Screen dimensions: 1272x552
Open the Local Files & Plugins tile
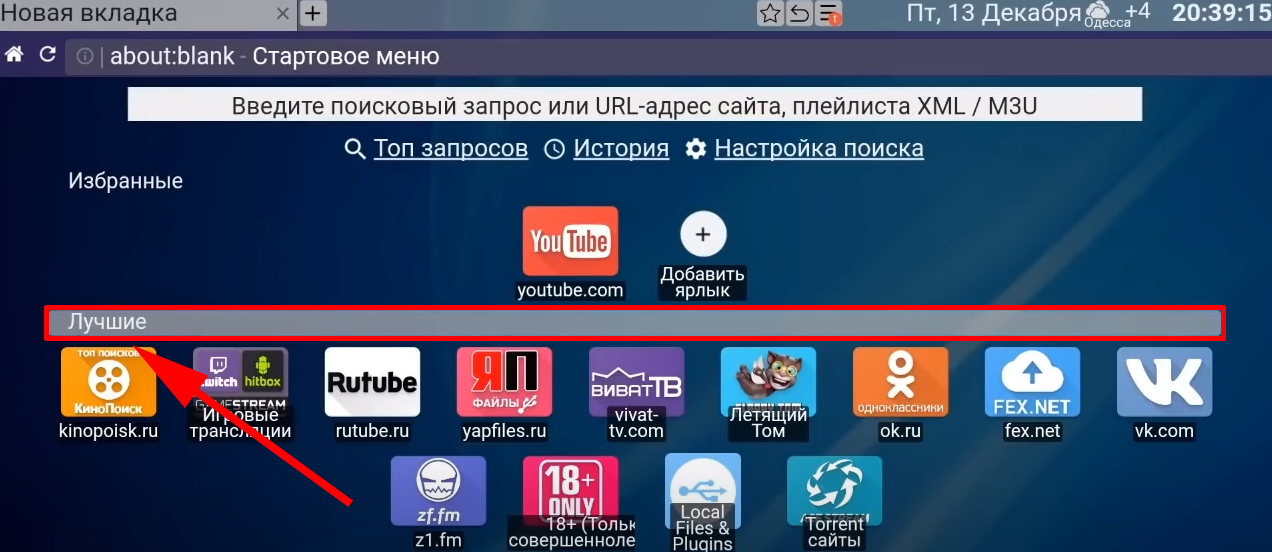[x=703, y=490]
